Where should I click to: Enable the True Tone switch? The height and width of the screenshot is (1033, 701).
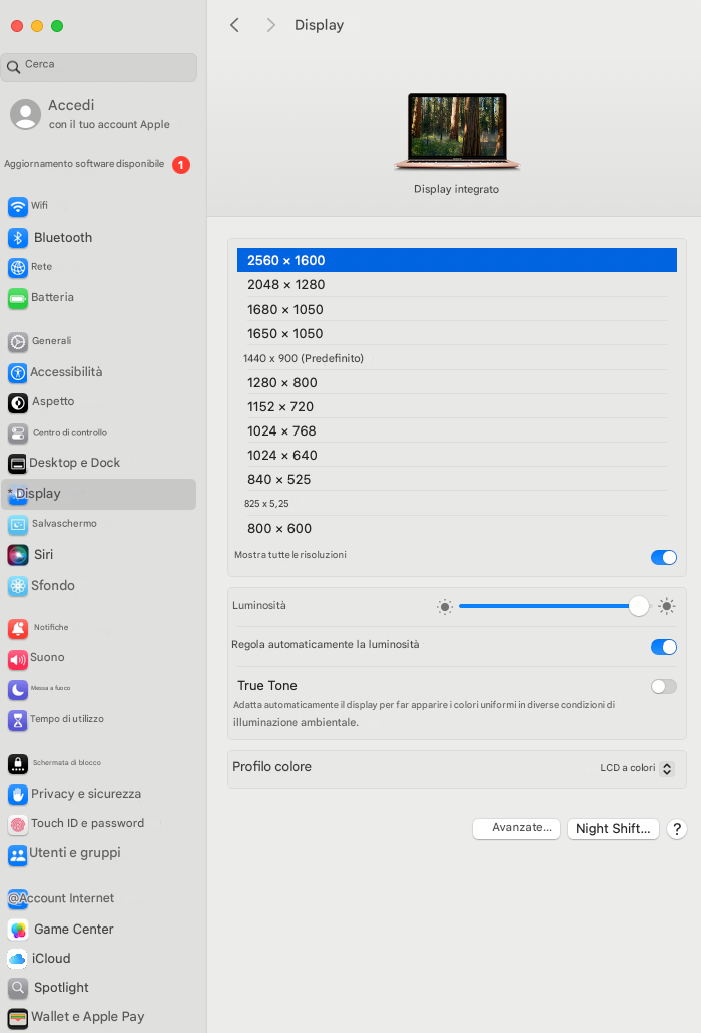663,686
